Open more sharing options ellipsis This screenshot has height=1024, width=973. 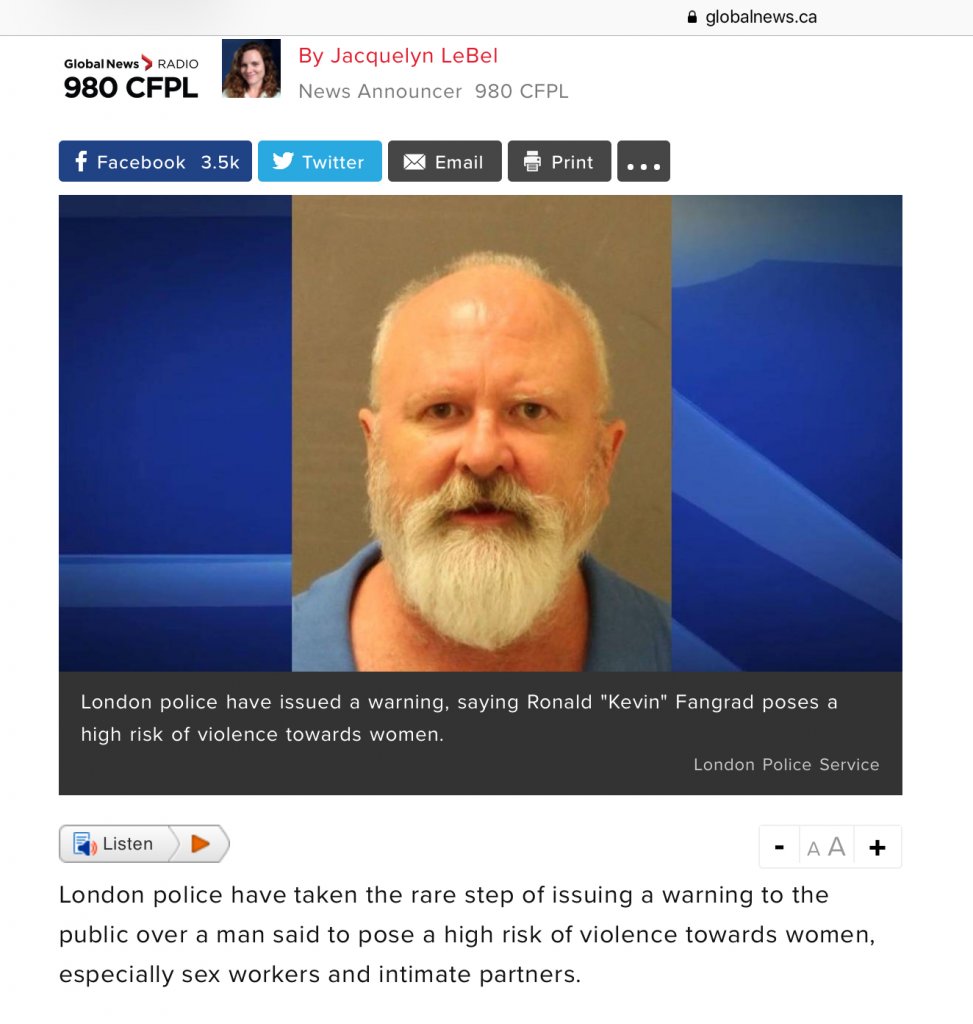(x=643, y=161)
